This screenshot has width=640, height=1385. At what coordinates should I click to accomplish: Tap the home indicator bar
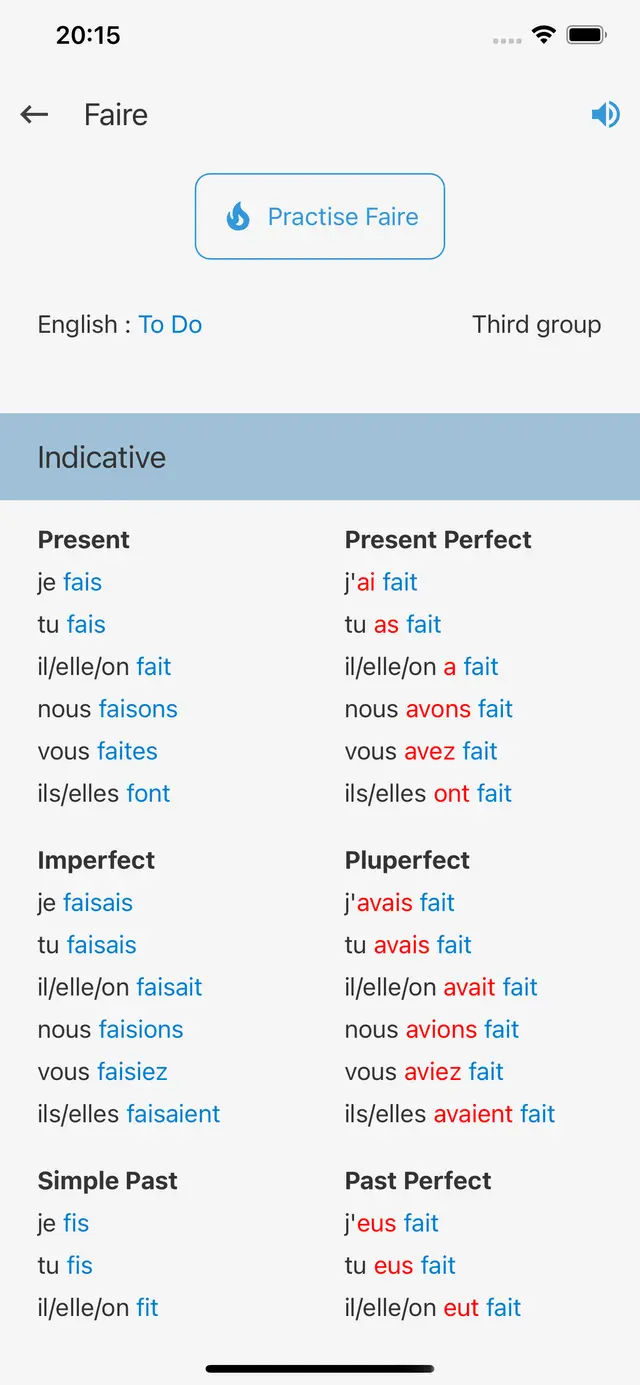(x=320, y=1368)
